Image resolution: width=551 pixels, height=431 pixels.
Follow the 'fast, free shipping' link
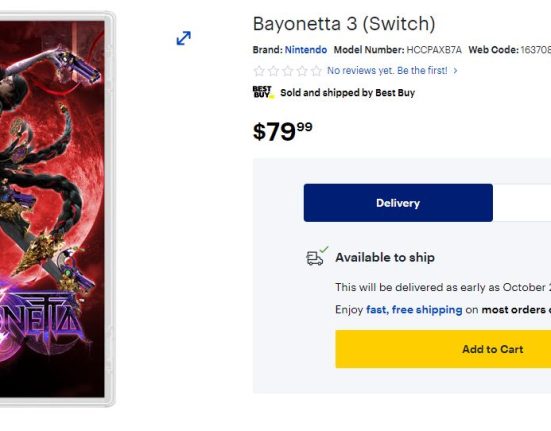click(414, 309)
